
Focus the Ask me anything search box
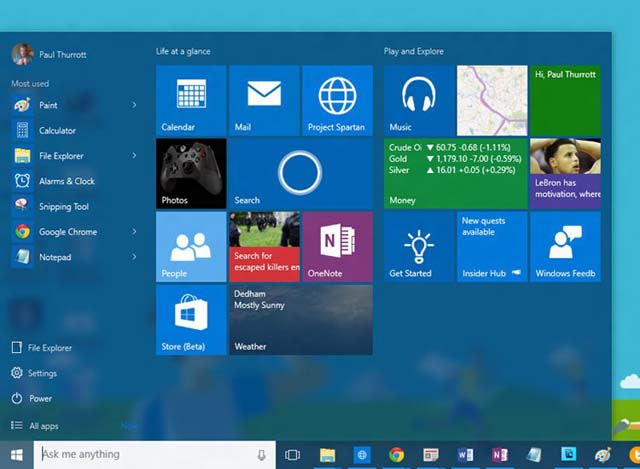pos(154,455)
